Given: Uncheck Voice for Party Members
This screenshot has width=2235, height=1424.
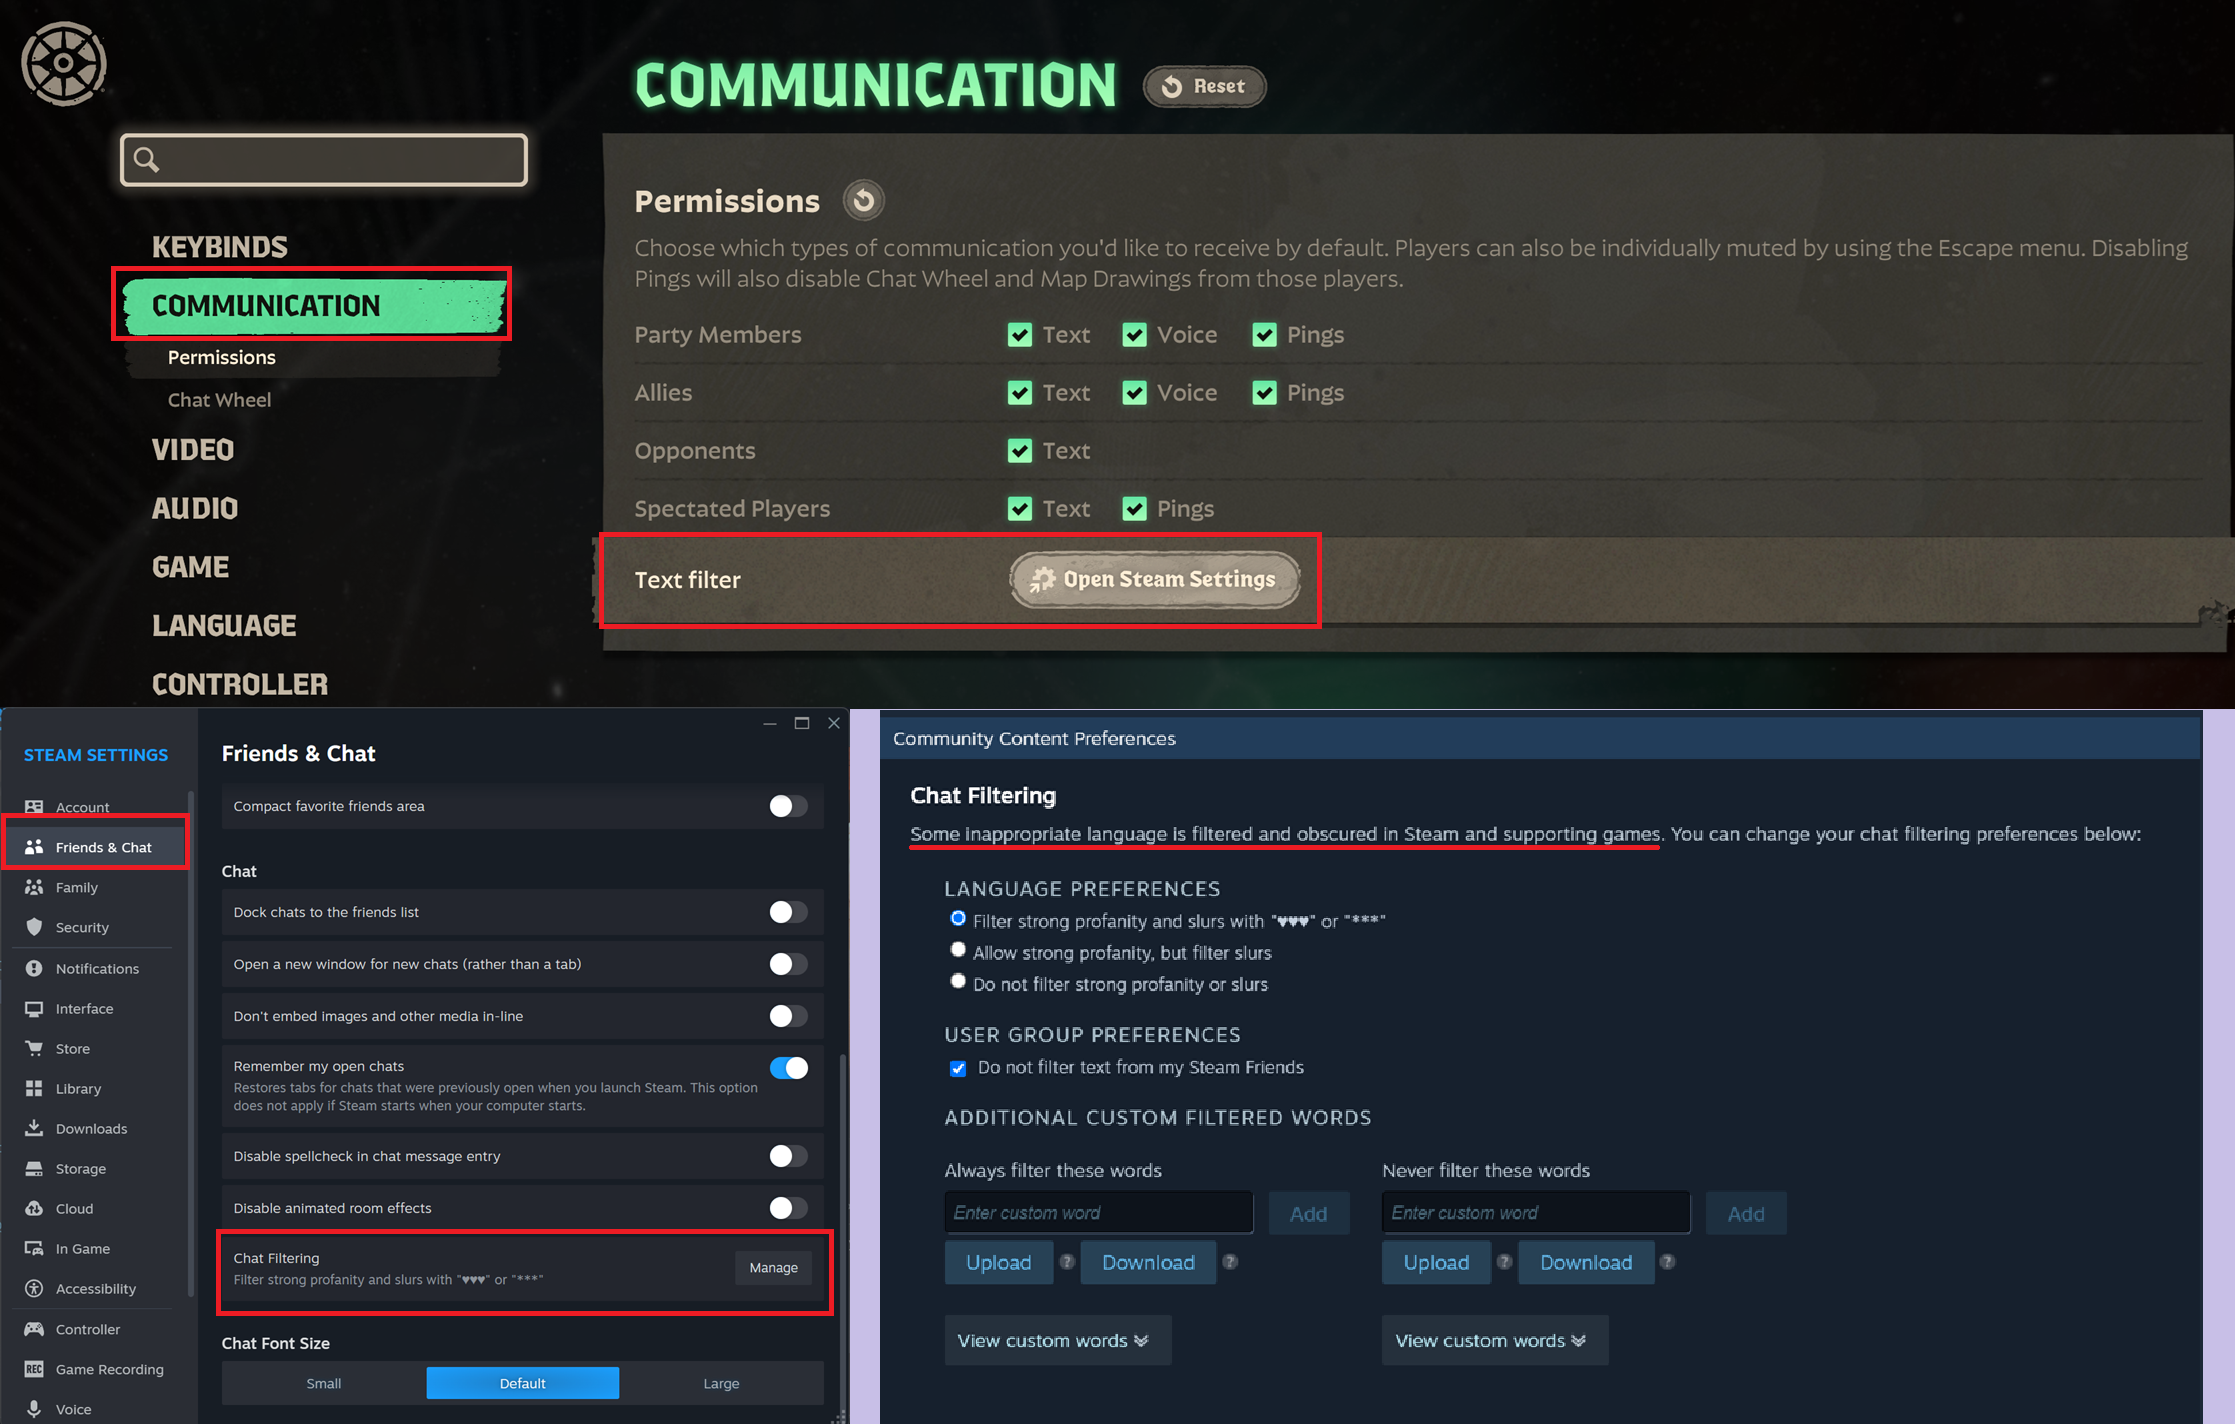Looking at the screenshot, I should (1134, 335).
